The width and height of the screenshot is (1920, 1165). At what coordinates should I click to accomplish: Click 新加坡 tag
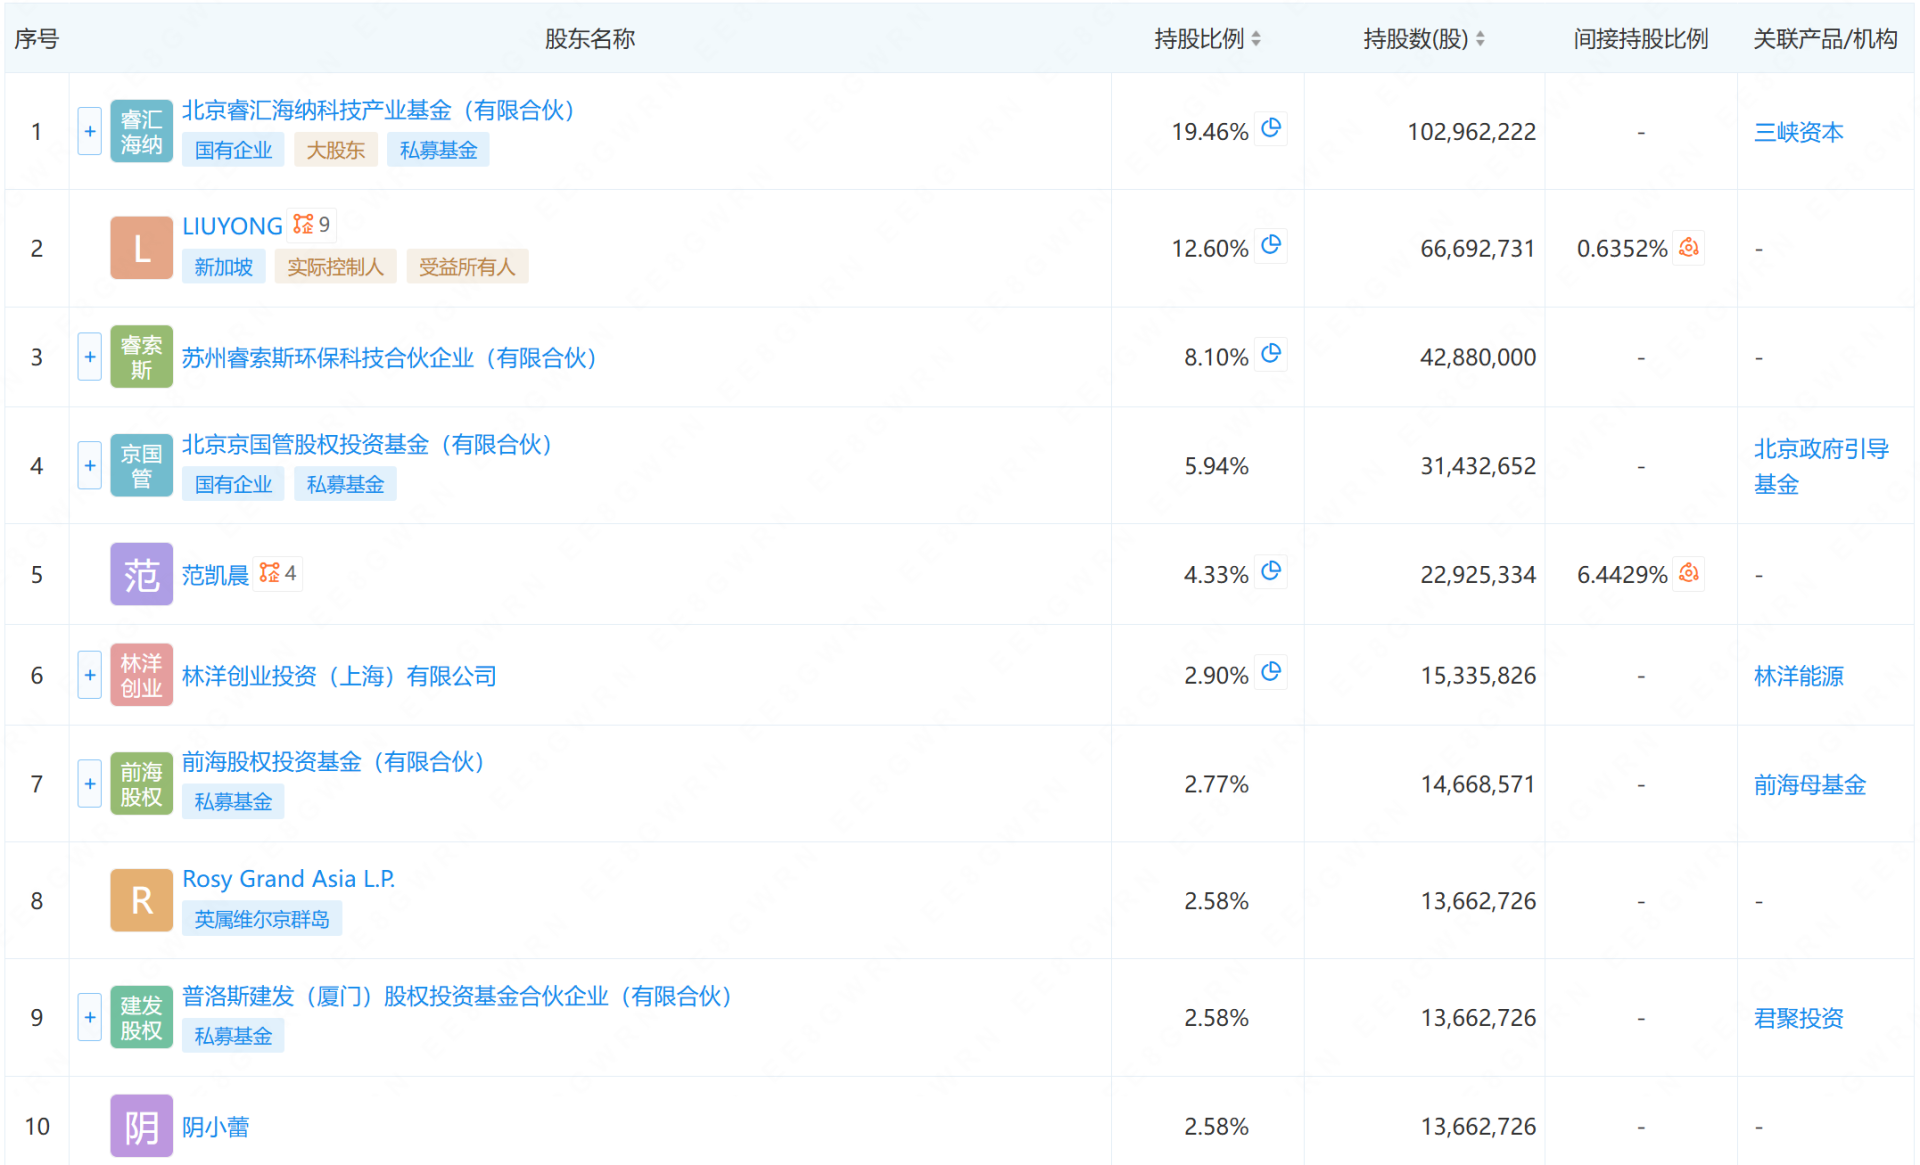[223, 267]
